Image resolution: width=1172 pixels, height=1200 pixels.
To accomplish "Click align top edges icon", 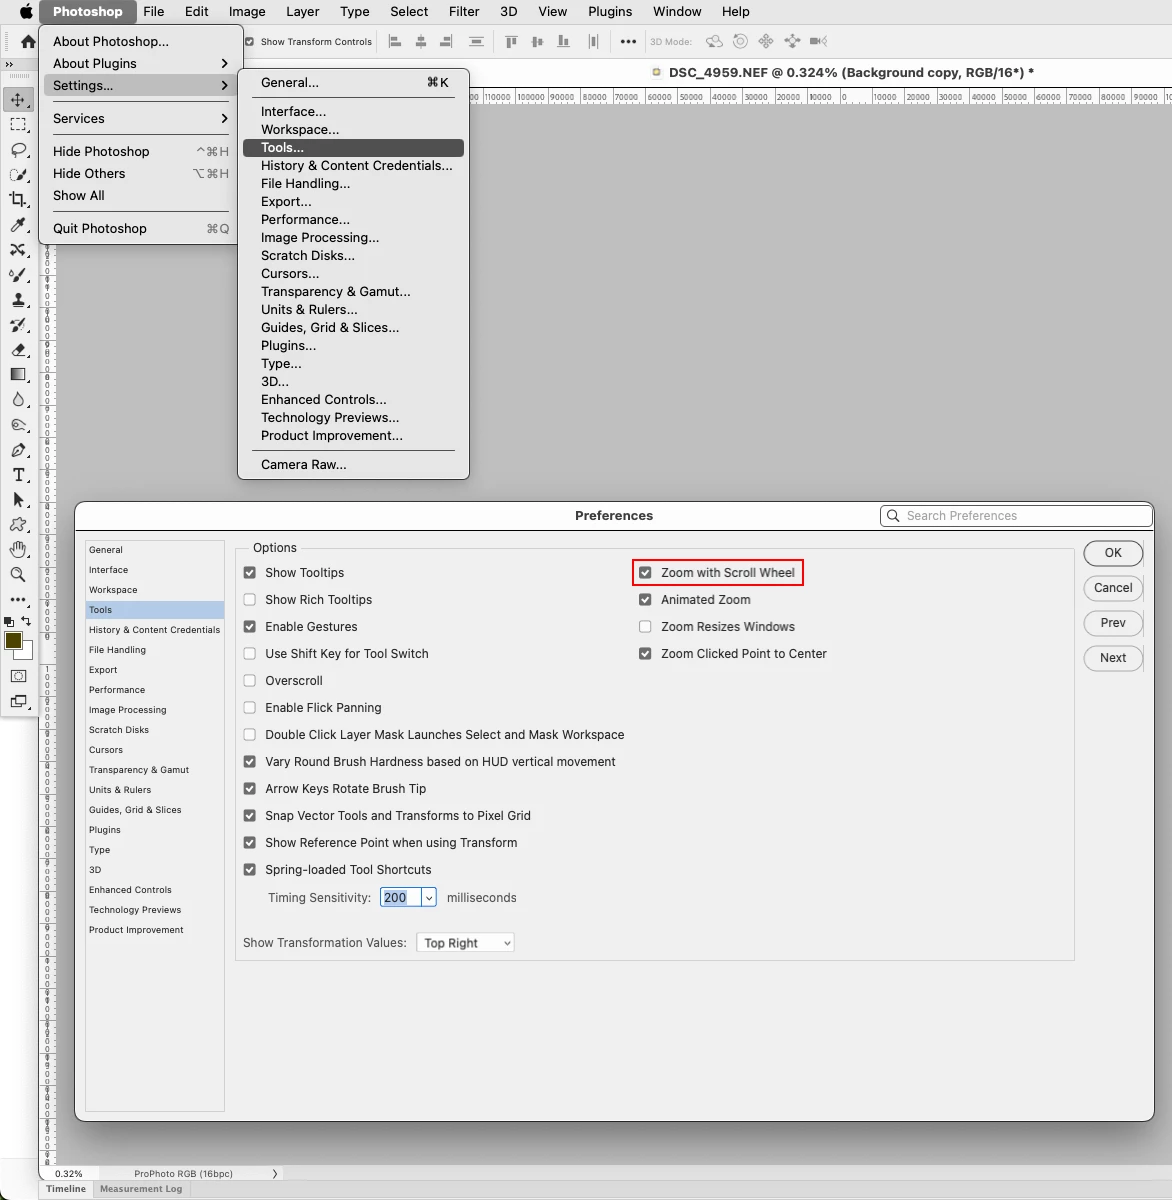I will coord(511,41).
